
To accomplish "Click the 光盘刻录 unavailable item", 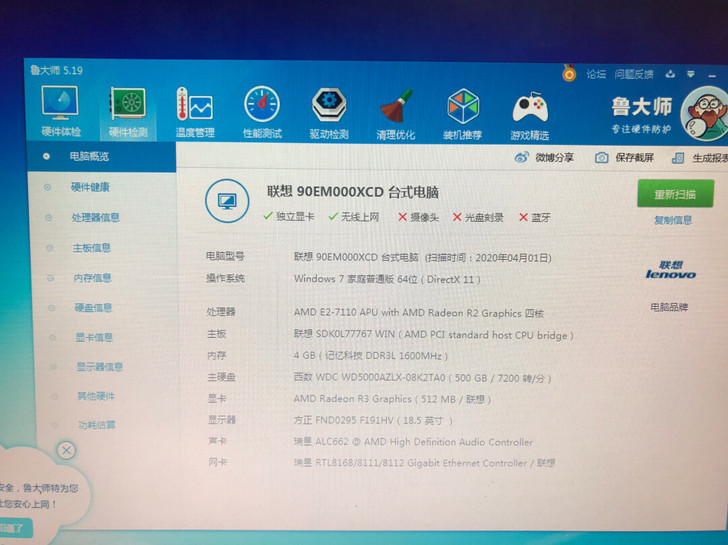I will 478,217.
